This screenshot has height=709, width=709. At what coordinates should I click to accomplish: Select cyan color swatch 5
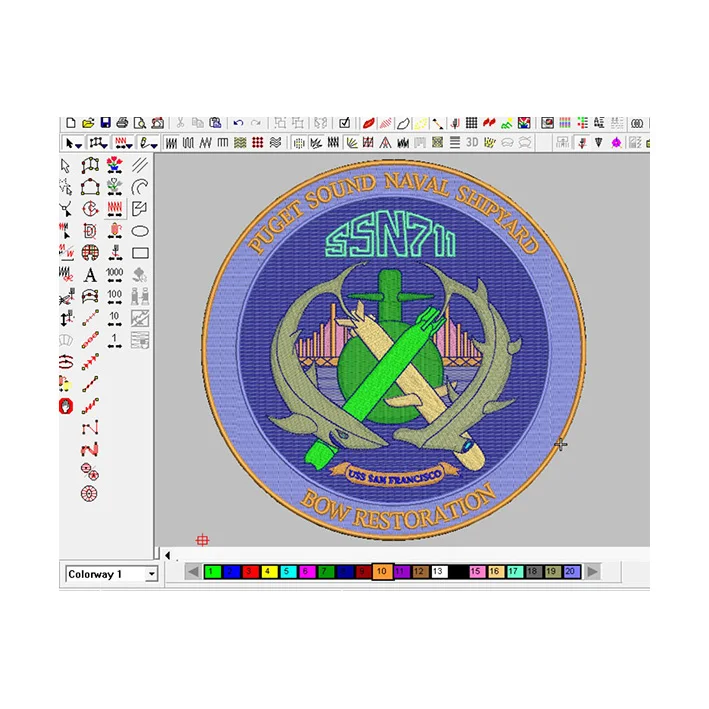click(288, 572)
